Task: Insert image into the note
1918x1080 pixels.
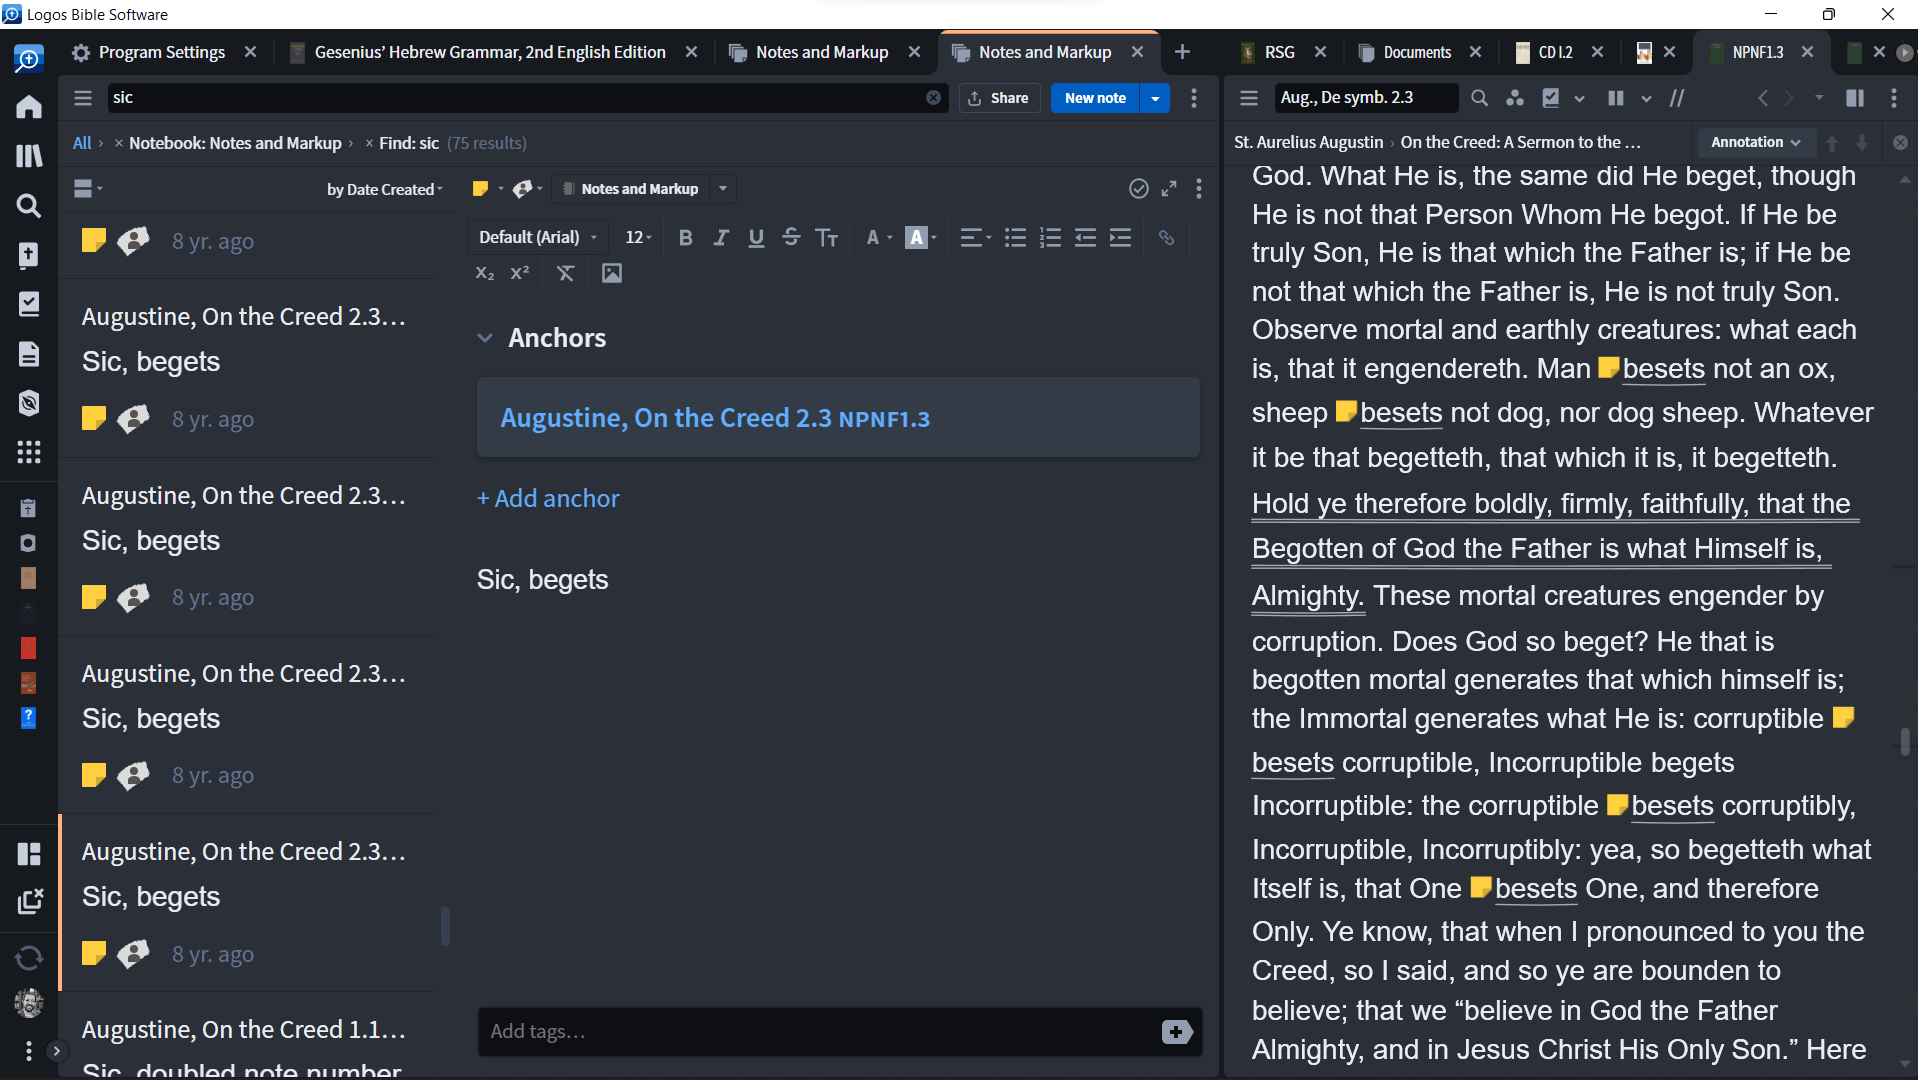Action: coord(611,273)
